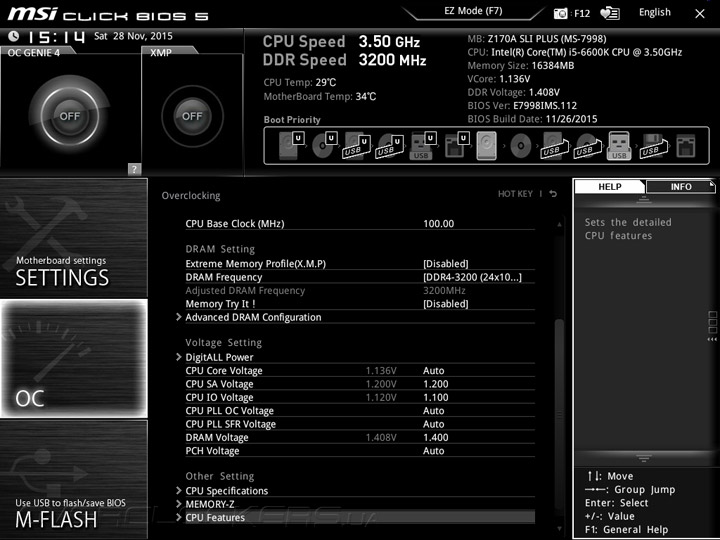Click the 15:14 system time
This screenshot has width=720, height=540.
point(56,37)
